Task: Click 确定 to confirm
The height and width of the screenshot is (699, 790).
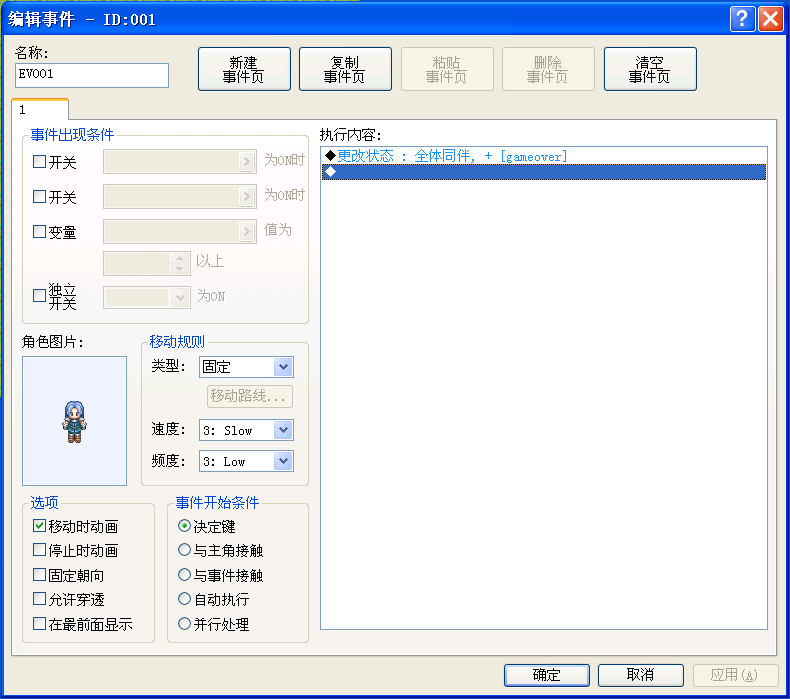Action: click(x=547, y=675)
